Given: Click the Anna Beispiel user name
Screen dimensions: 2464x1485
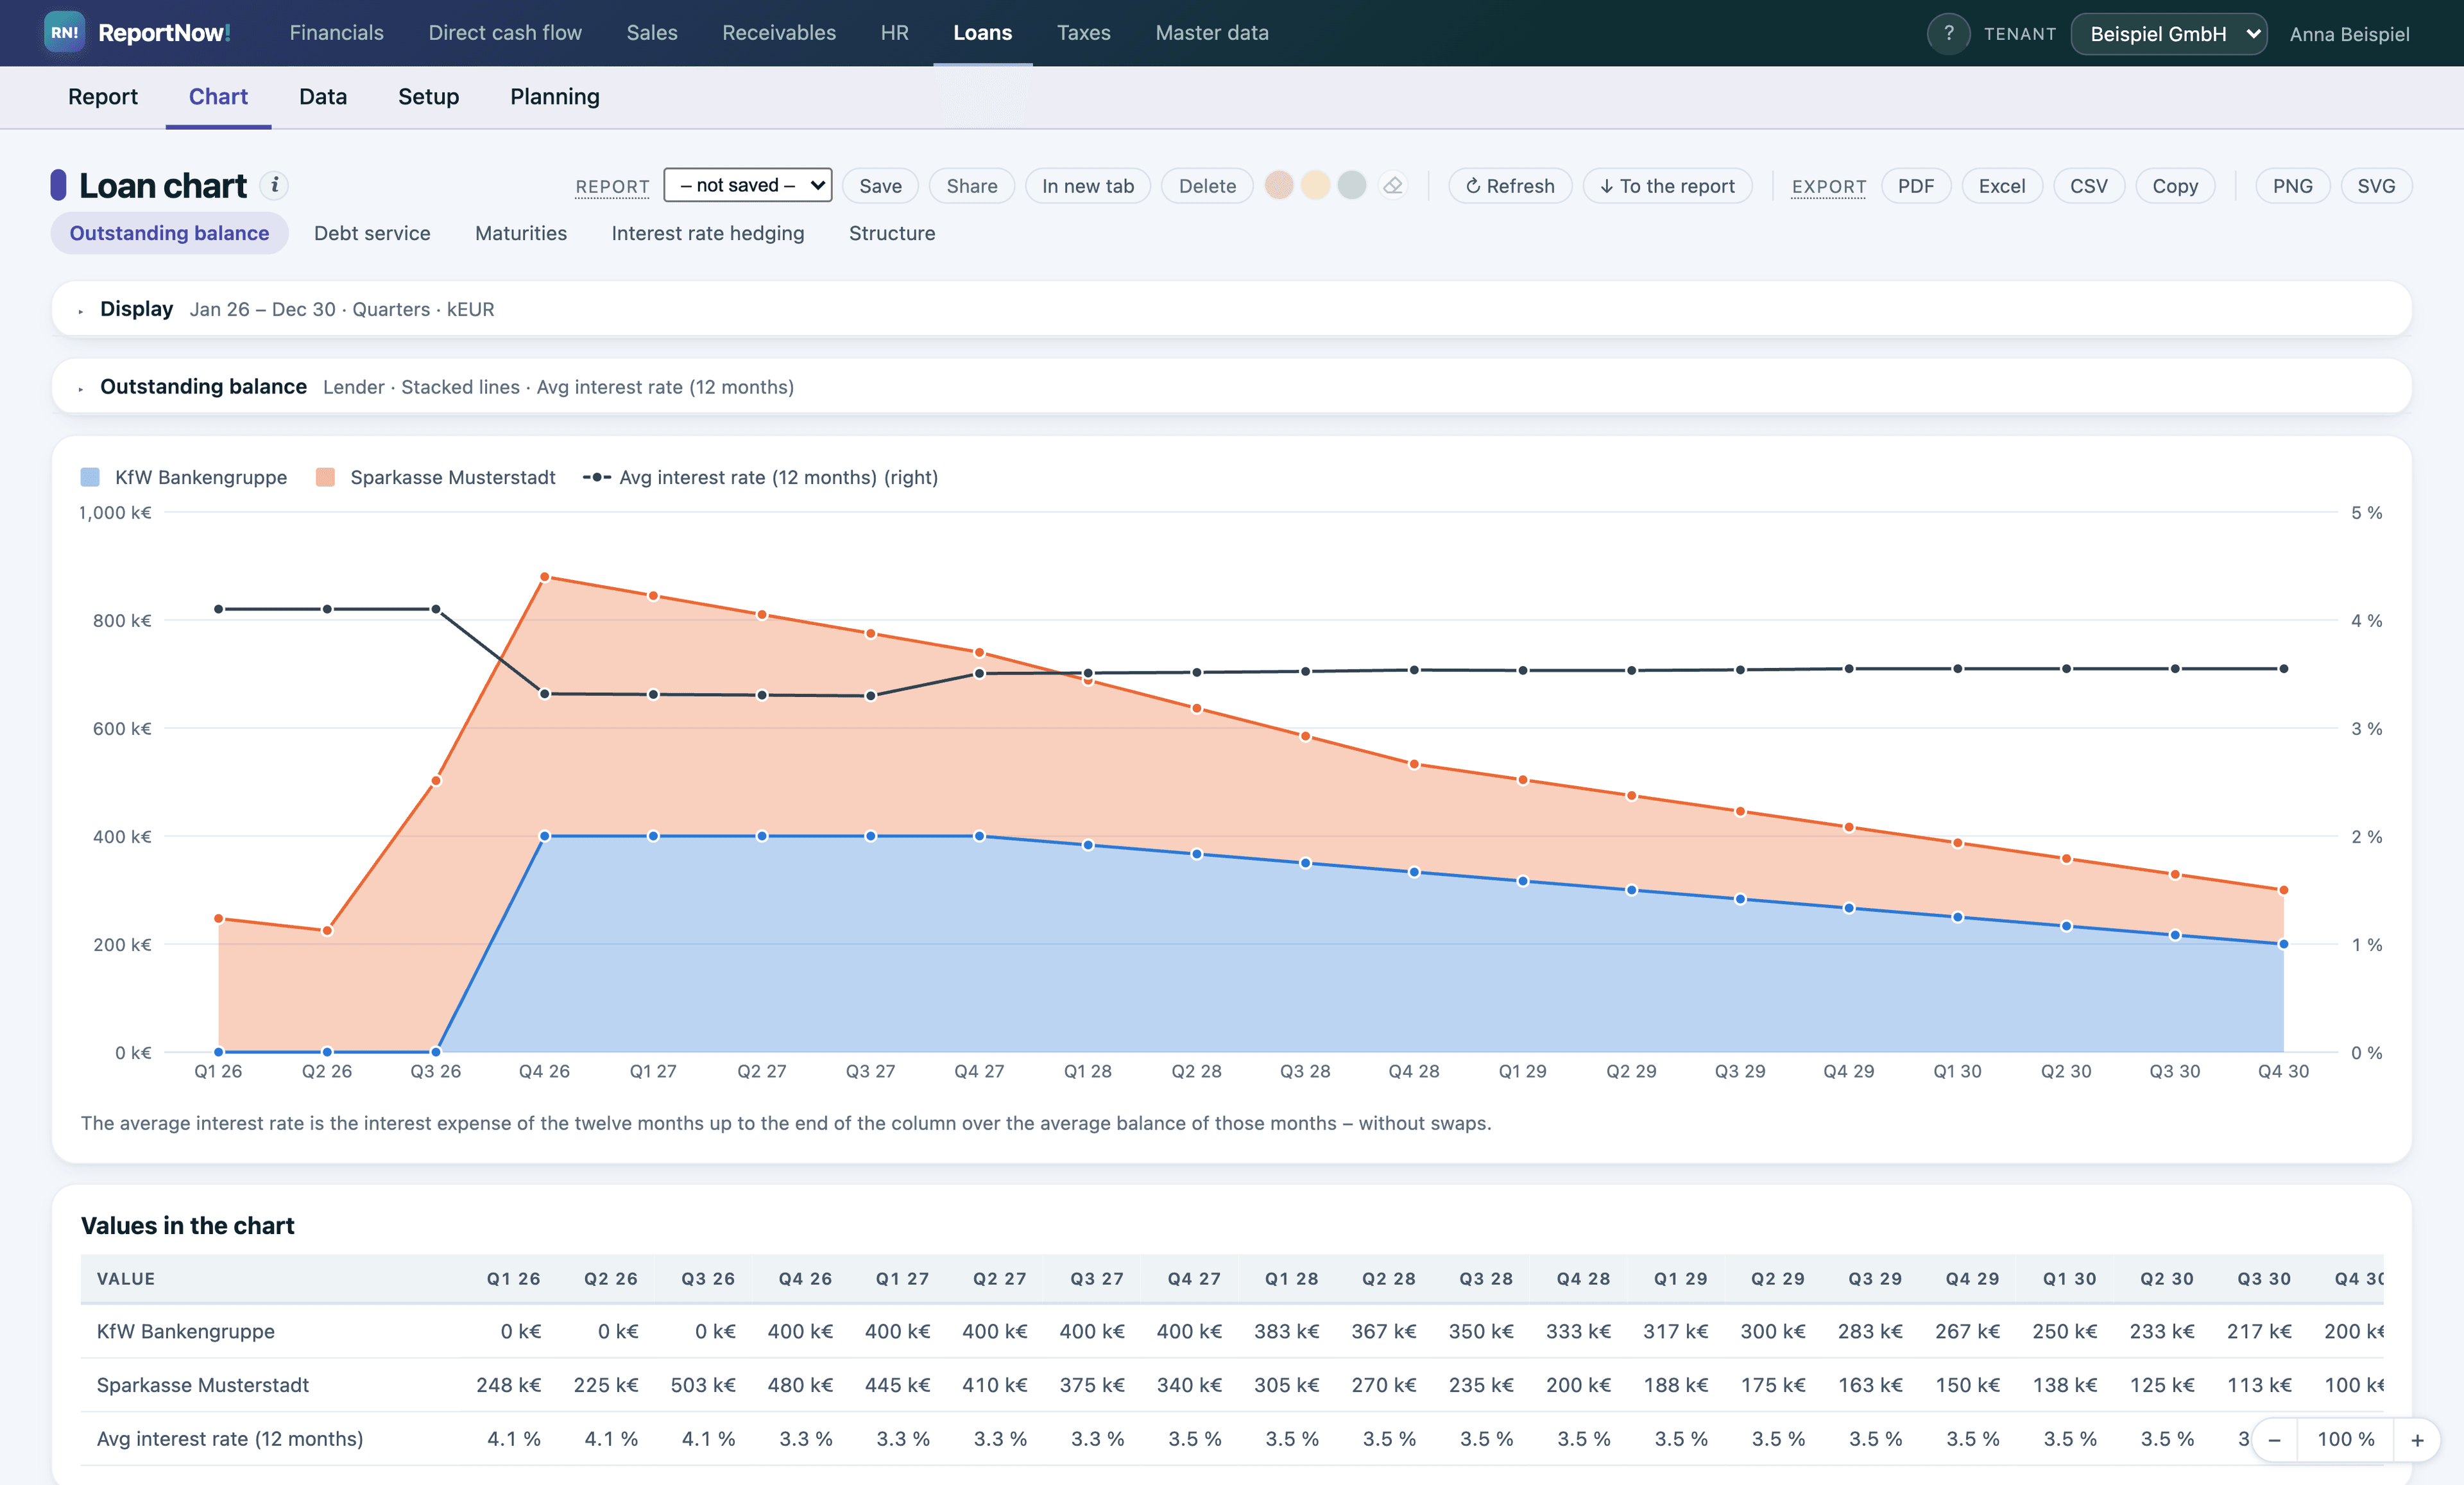Looking at the screenshot, I should coord(2349,34).
